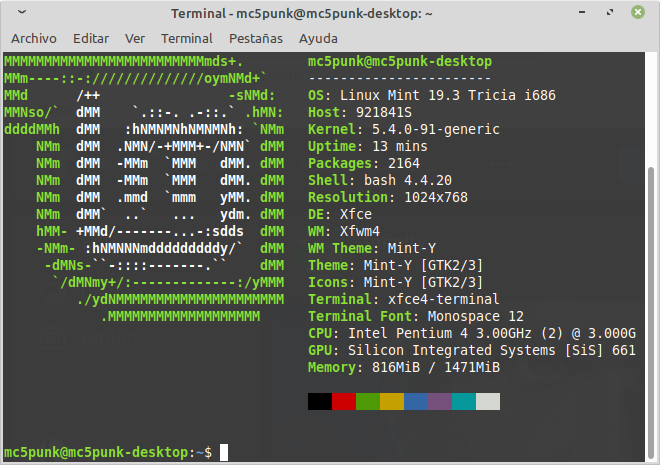The image size is (660, 465).
Task: Click the DE value 'Xfce'
Action: click(356, 214)
